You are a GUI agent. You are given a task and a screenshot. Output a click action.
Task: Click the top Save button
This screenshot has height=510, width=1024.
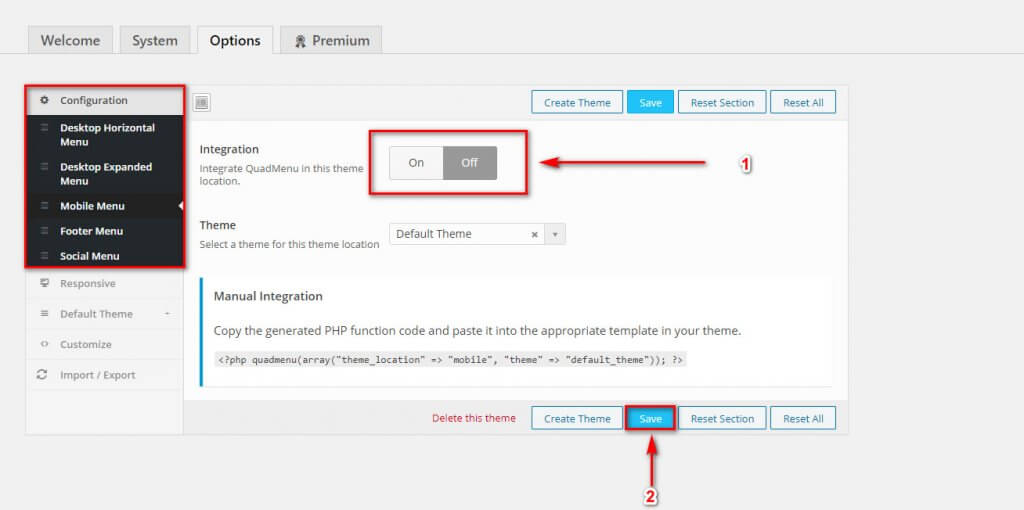tap(650, 103)
